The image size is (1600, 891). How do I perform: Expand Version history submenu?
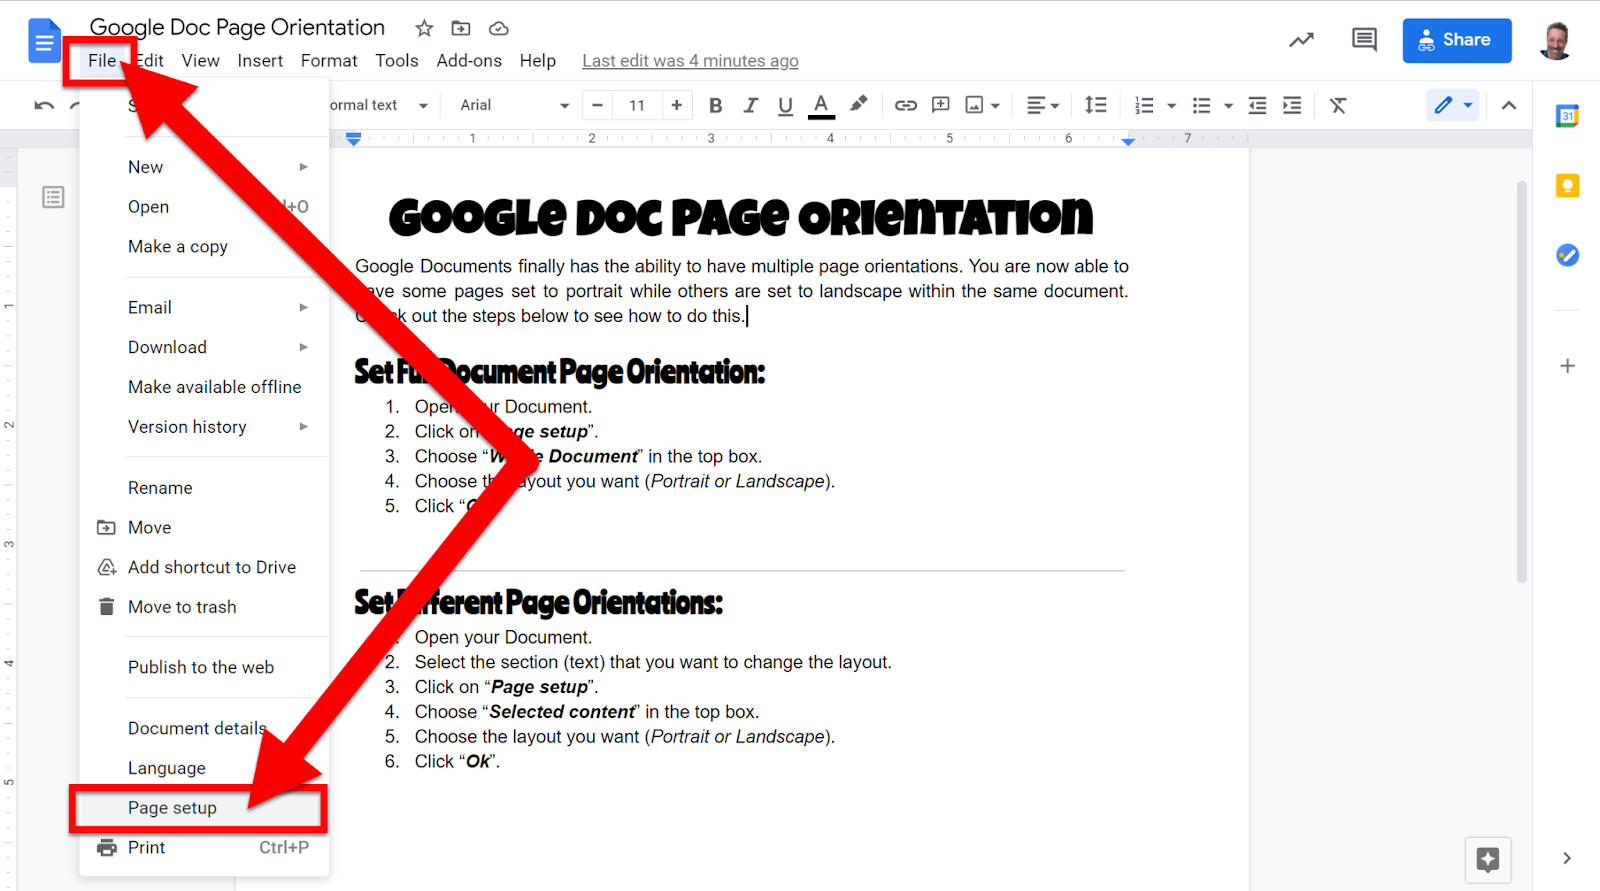point(204,427)
